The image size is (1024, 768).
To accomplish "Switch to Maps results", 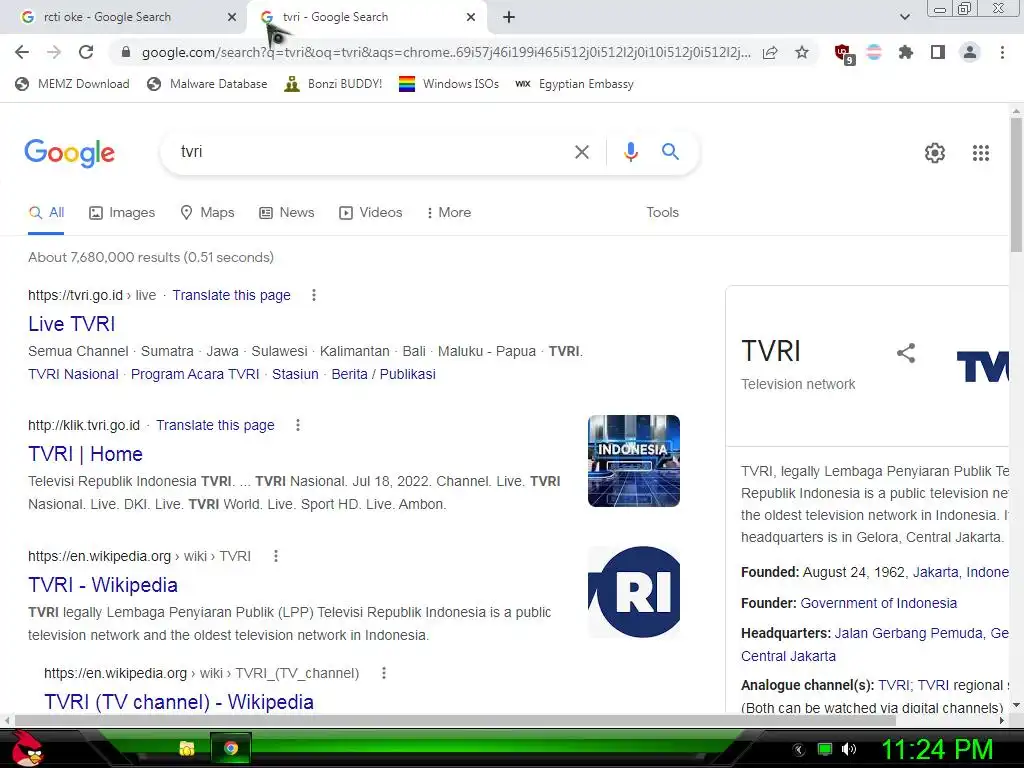I will tap(207, 212).
